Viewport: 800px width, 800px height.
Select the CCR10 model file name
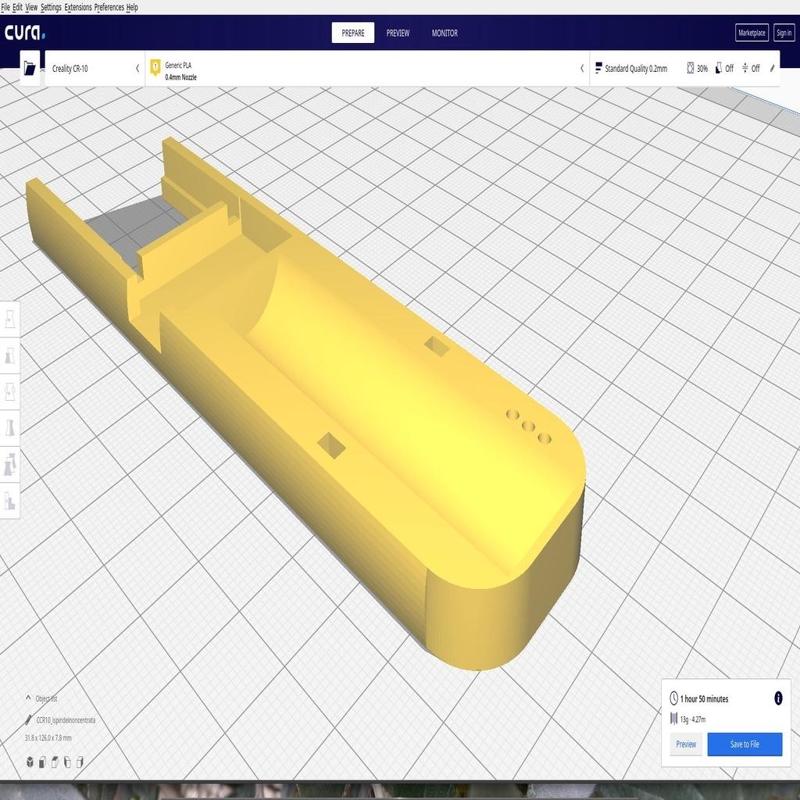66,720
